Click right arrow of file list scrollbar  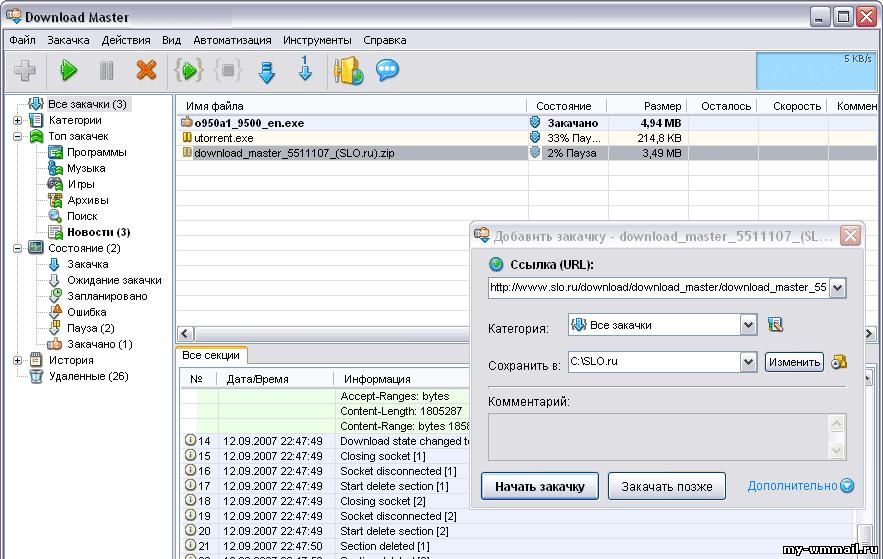click(x=869, y=334)
